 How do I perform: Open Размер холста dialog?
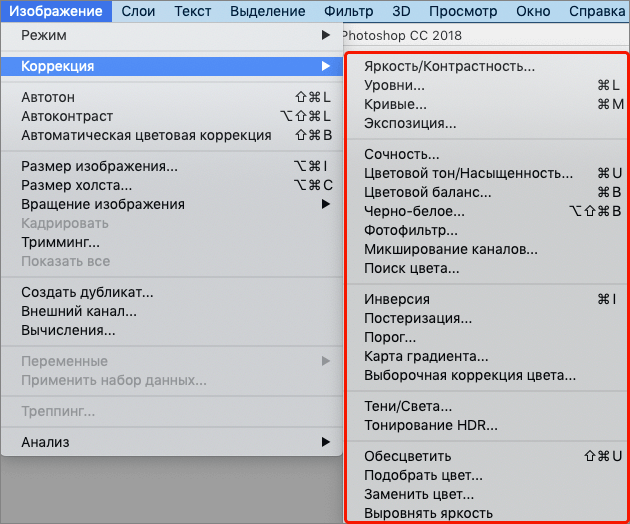172,185
